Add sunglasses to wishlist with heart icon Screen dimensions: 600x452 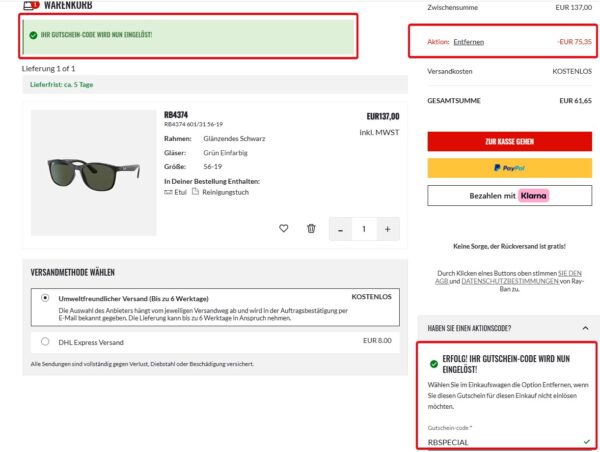point(283,229)
